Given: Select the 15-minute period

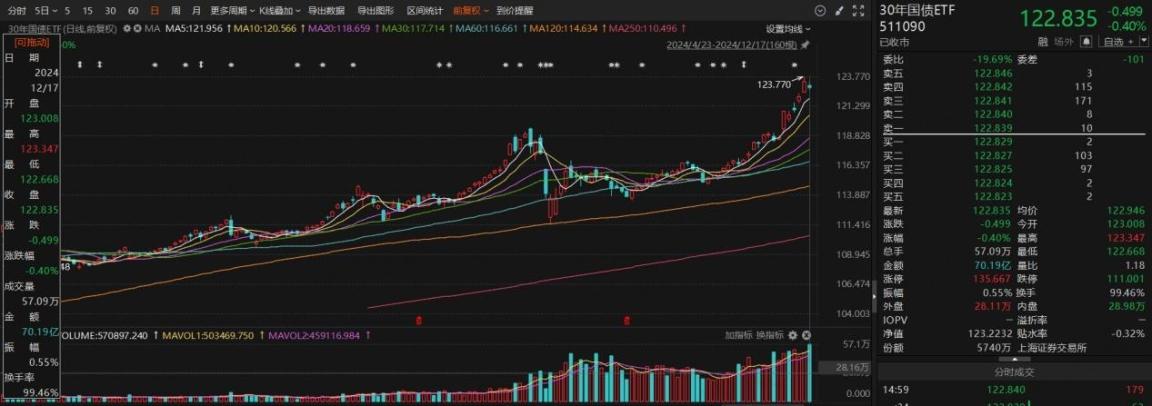Looking at the screenshot, I should click(88, 11).
